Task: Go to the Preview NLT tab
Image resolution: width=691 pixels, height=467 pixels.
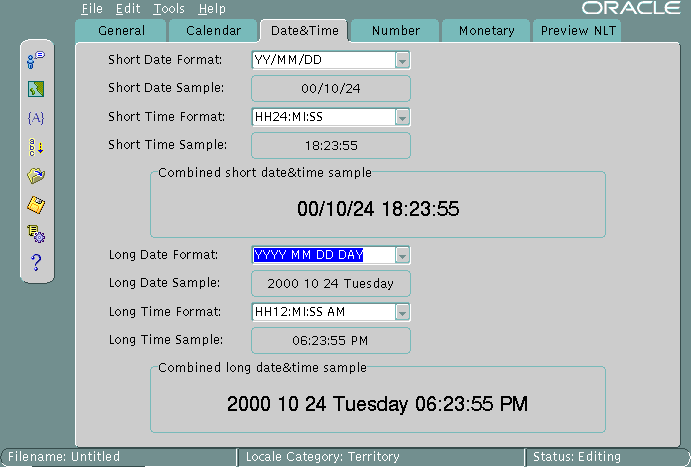Action: tap(577, 31)
